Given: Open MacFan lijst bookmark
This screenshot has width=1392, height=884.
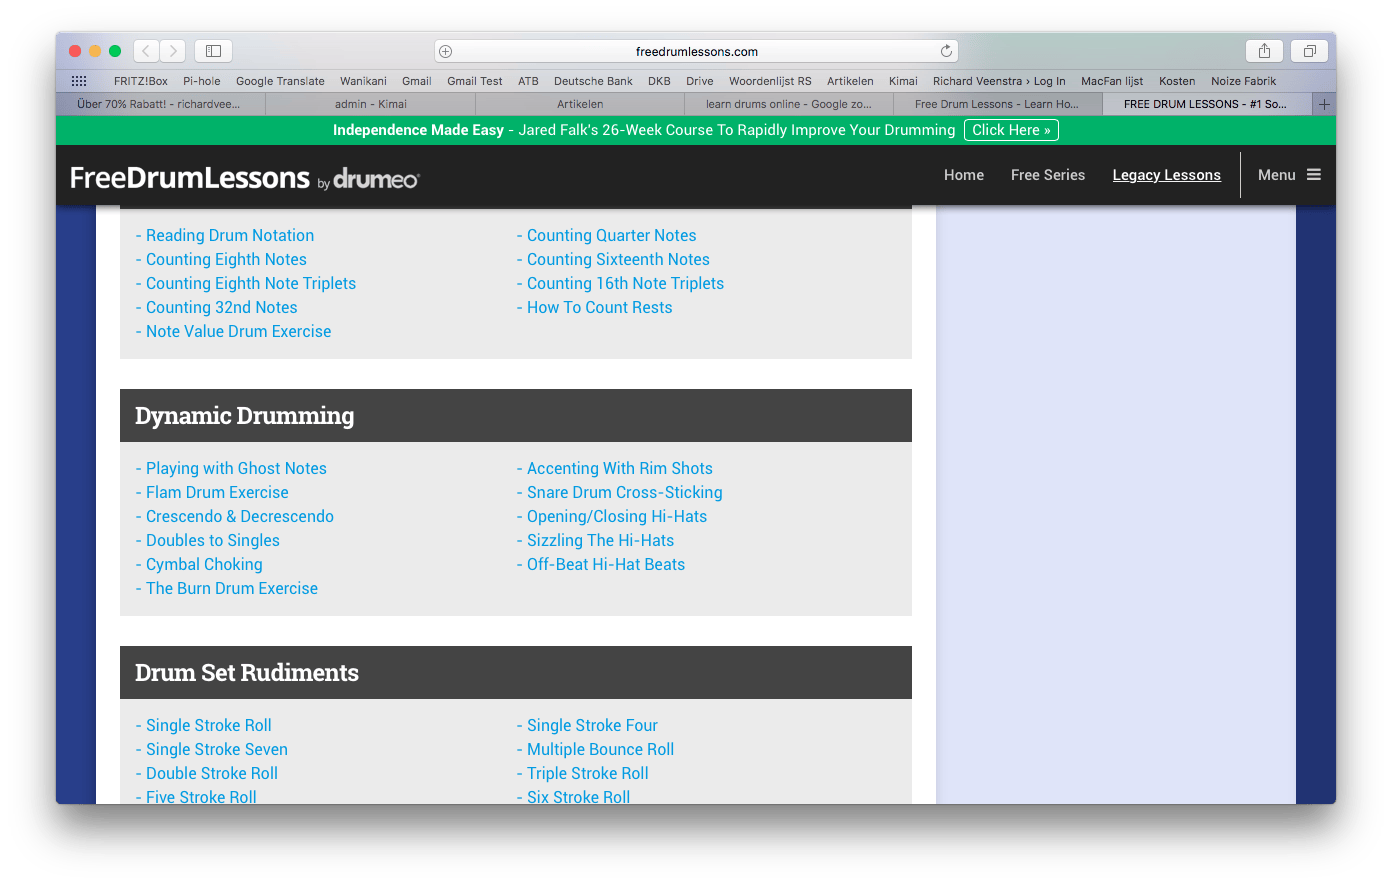Looking at the screenshot, I should [1112, 81].
